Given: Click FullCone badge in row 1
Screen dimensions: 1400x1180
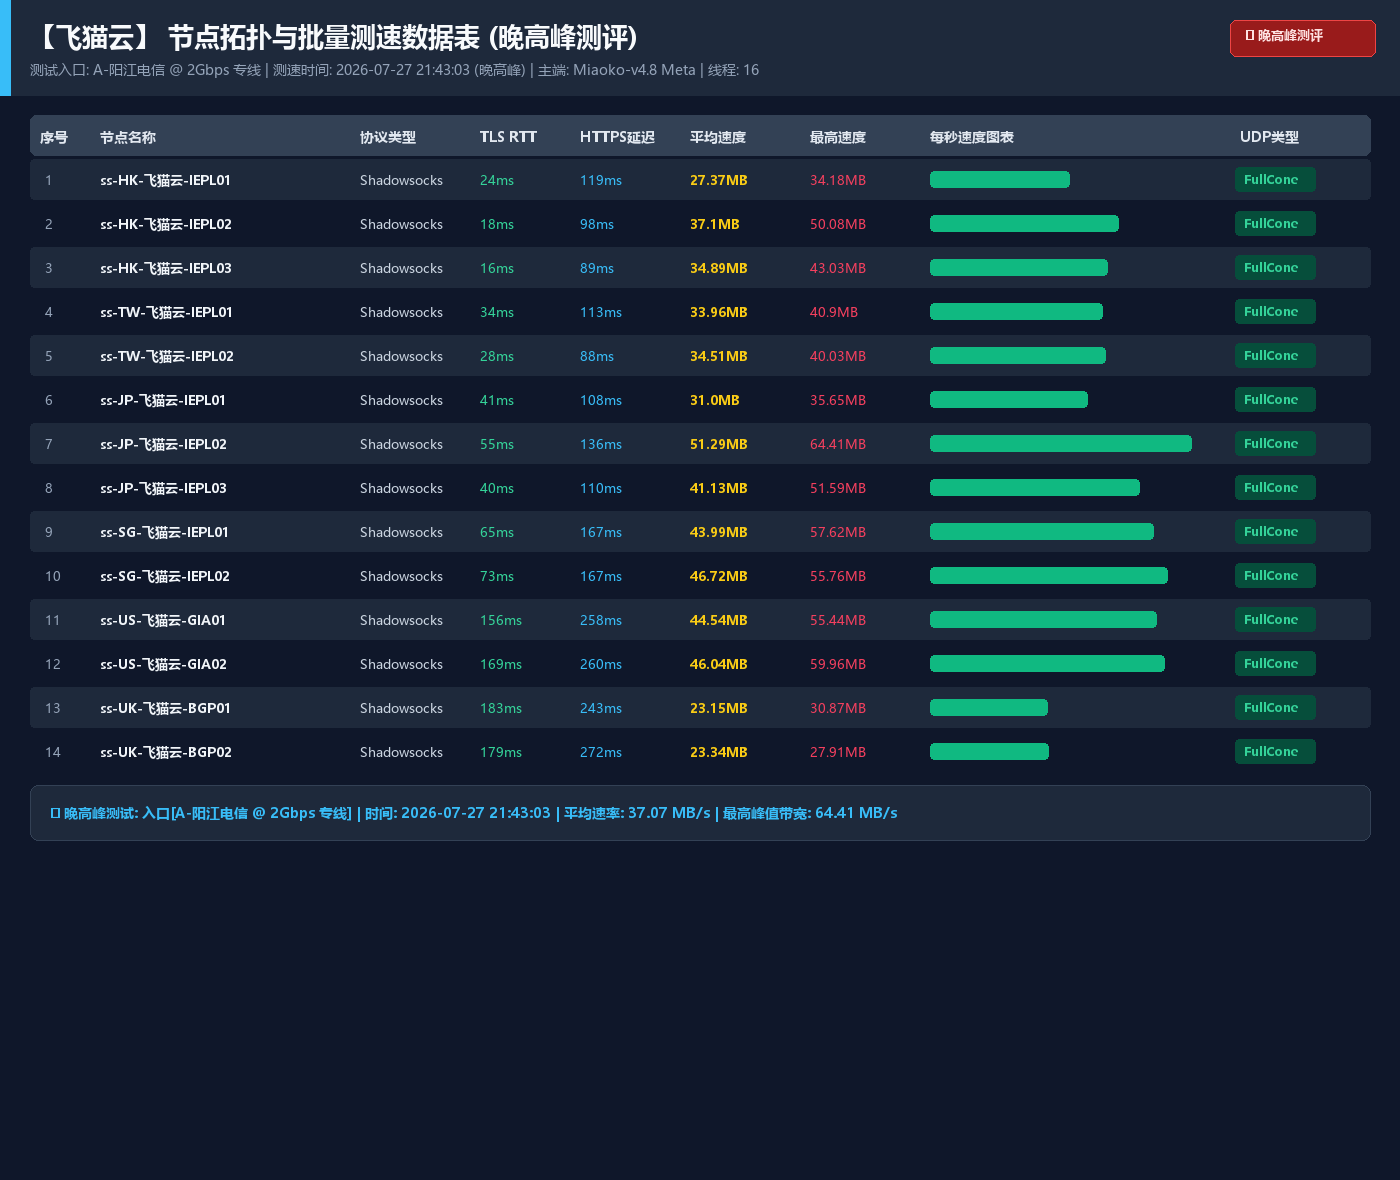Looking at the screenshot, I should (x=1275, y=180).
